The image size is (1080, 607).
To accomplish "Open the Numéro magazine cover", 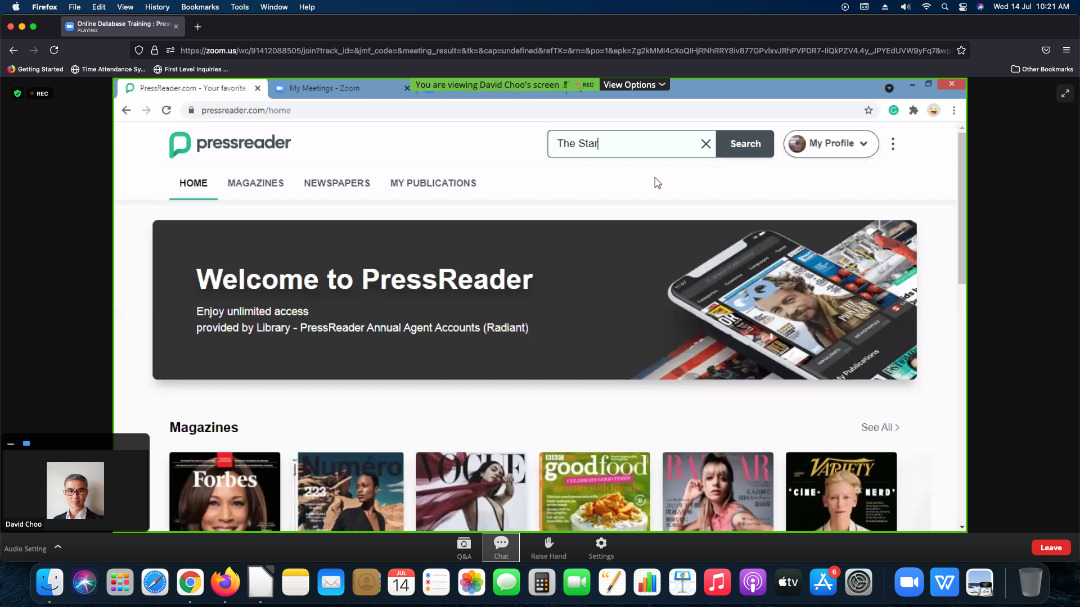I will [x=351, y=491].
